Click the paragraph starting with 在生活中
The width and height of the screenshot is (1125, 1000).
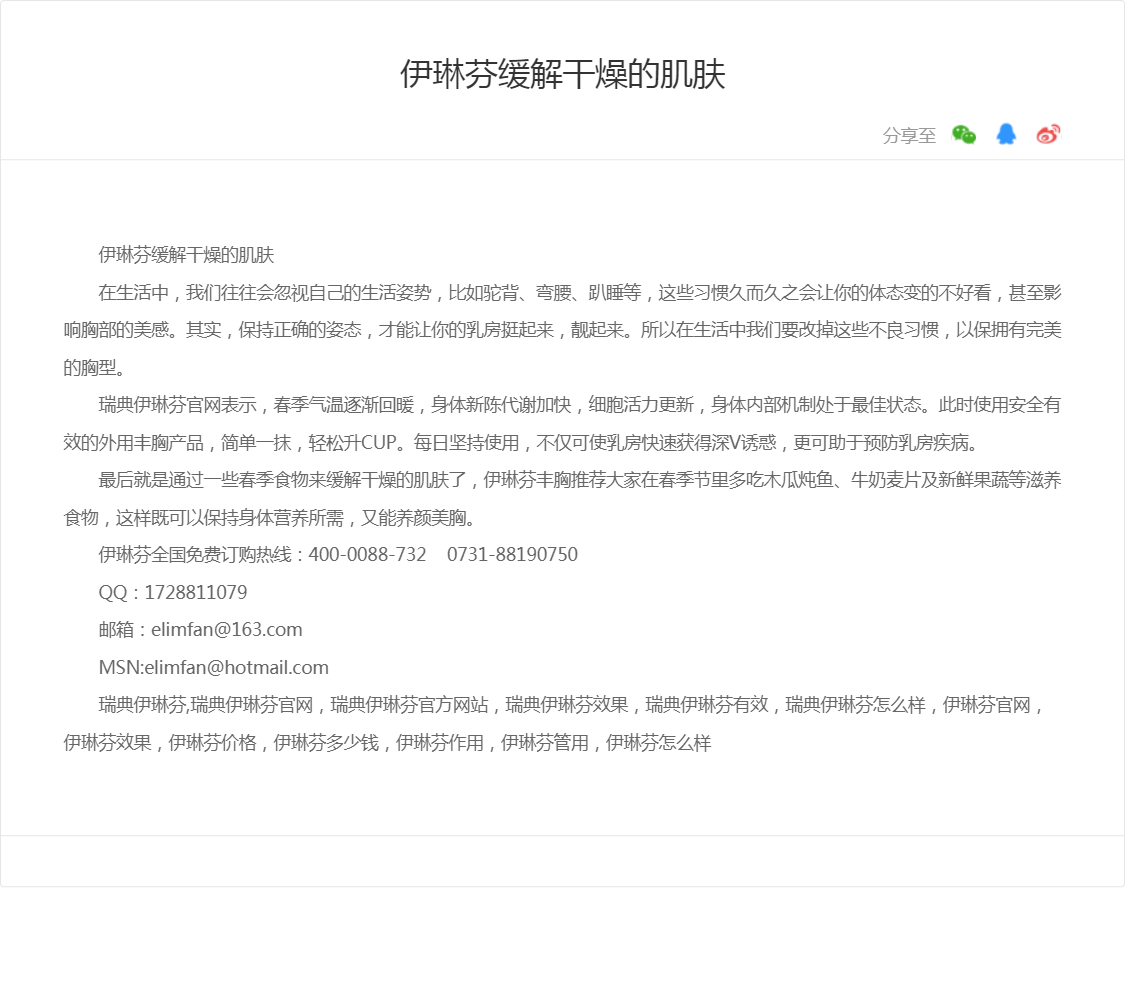pos(562,330)
